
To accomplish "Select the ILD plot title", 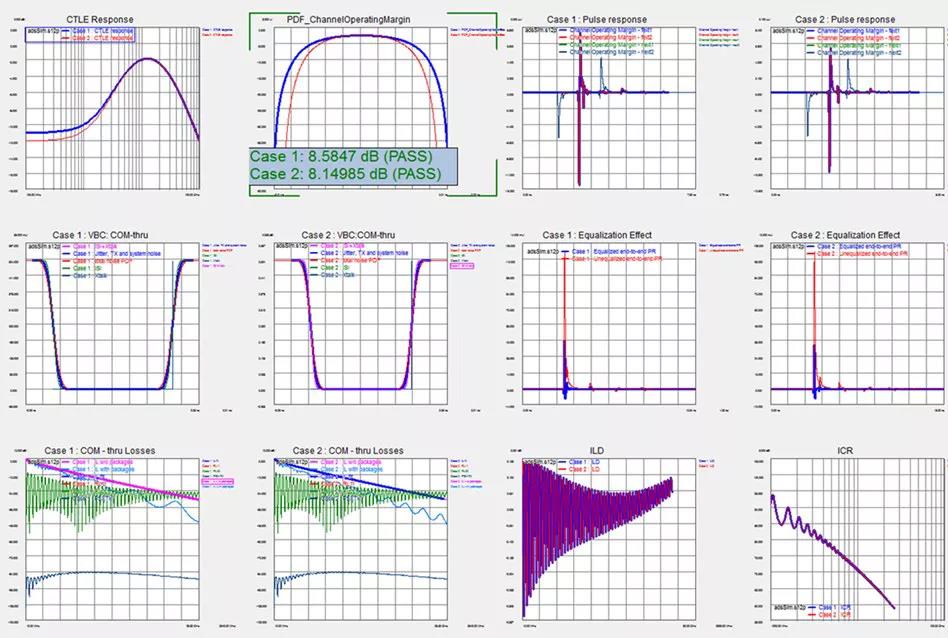I will tap(597, 451).
